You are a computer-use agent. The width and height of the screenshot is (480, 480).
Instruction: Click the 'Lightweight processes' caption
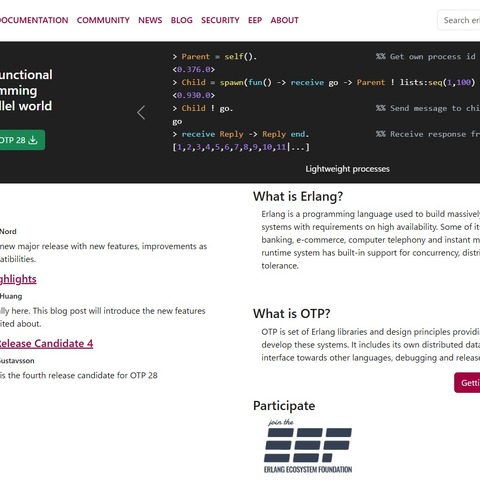click(x=347, y=169)
